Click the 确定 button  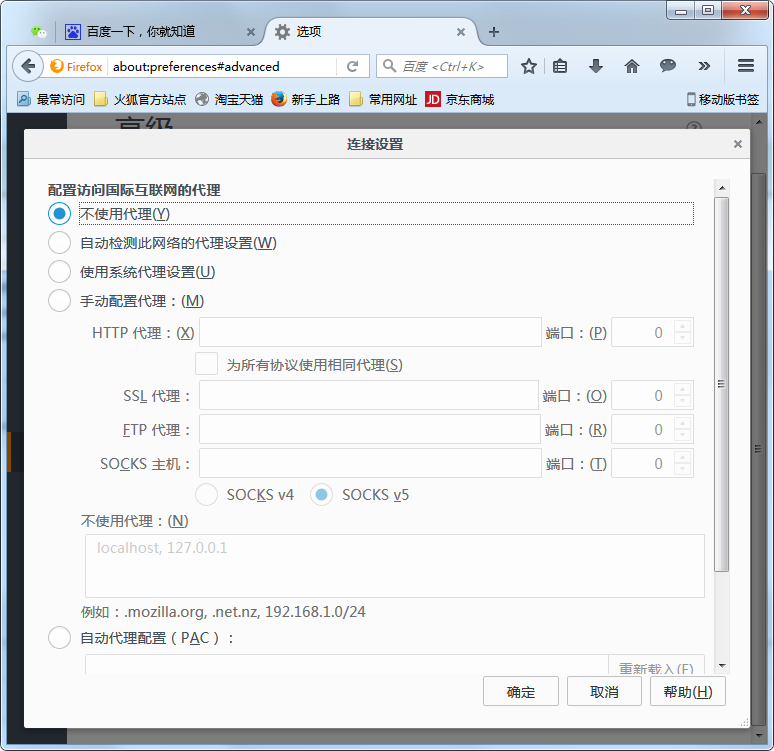521,691
